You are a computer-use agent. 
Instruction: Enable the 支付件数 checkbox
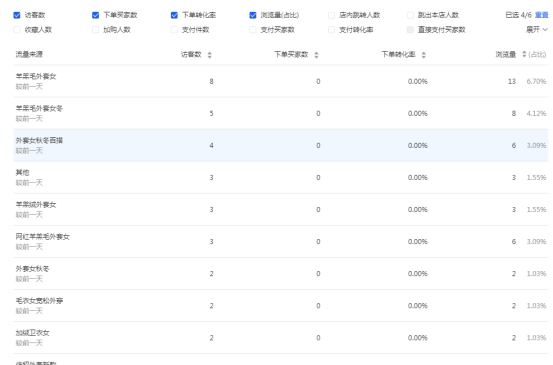point(174,30)
